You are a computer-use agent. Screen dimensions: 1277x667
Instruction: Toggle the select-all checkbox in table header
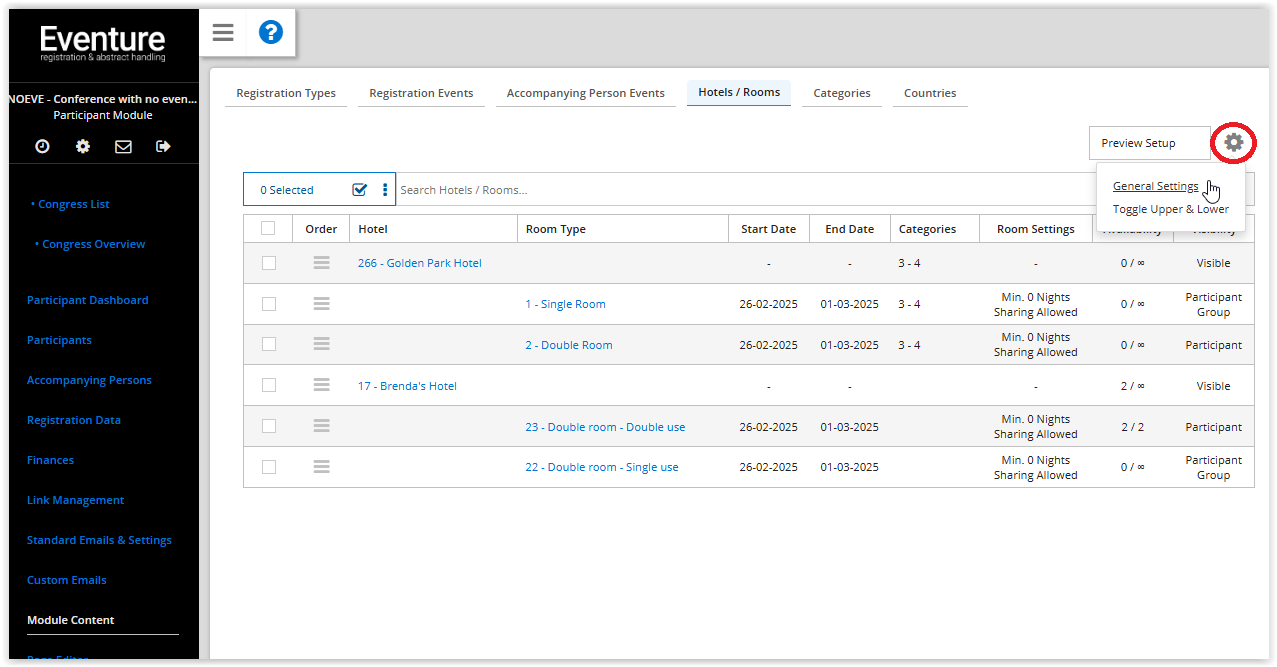tap(268, 228)
